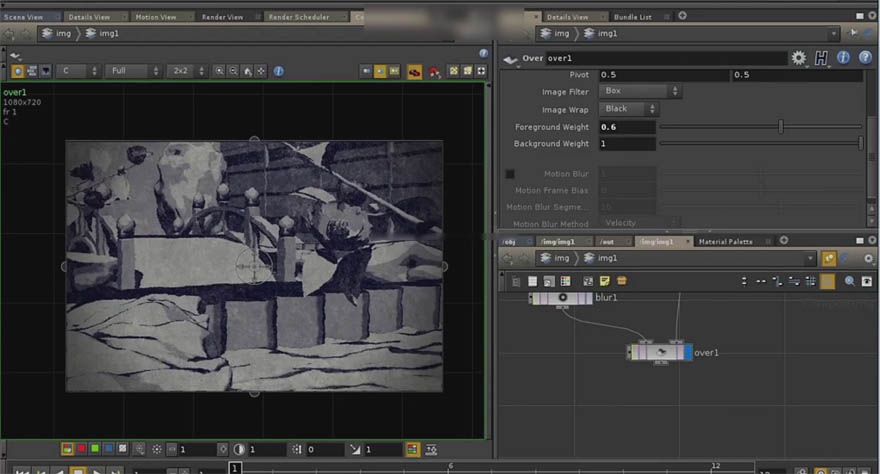Click the fullscreen viewer icon
Viewport: 880px width, 474px height.
pyautogui.click(x=481, y=71)
